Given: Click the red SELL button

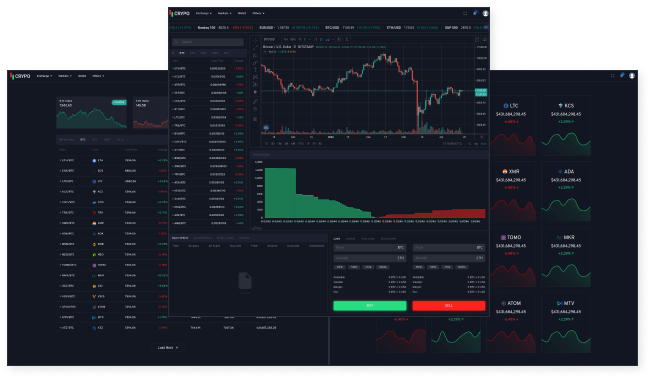Looking at the screenshot, I should point(448,306).
